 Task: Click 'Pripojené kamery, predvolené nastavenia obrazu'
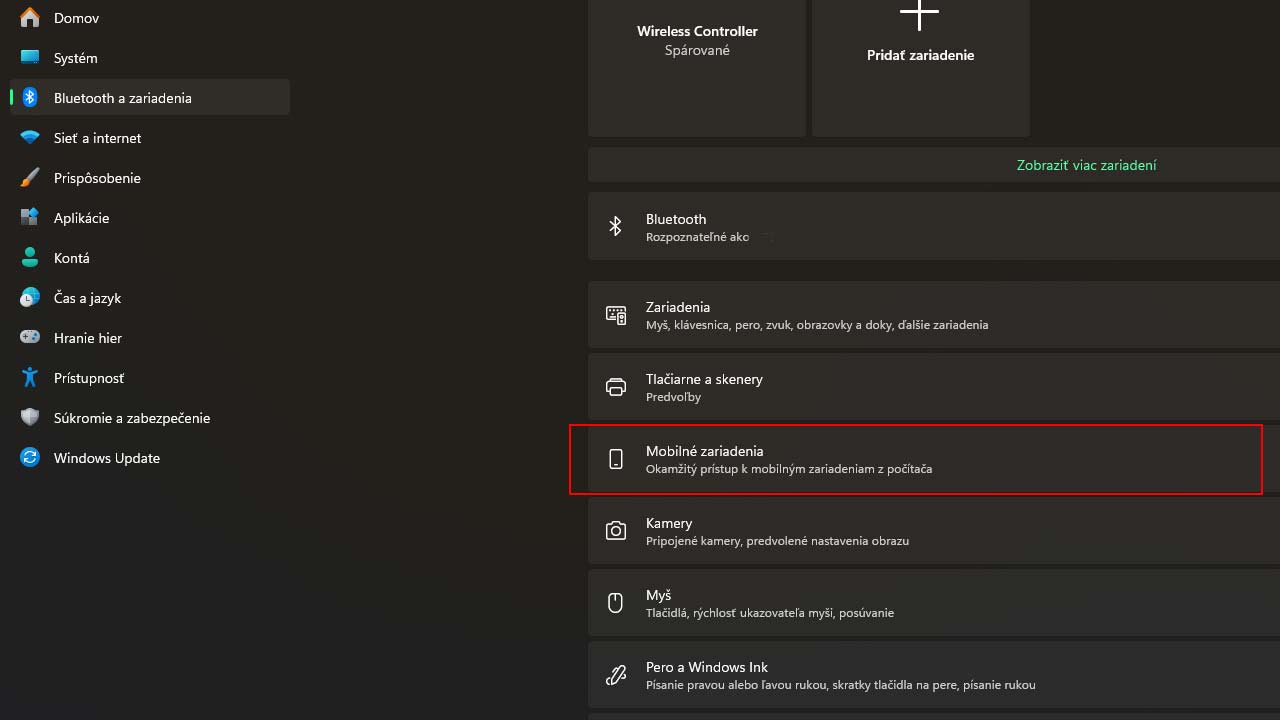click(x=777, y=541)
